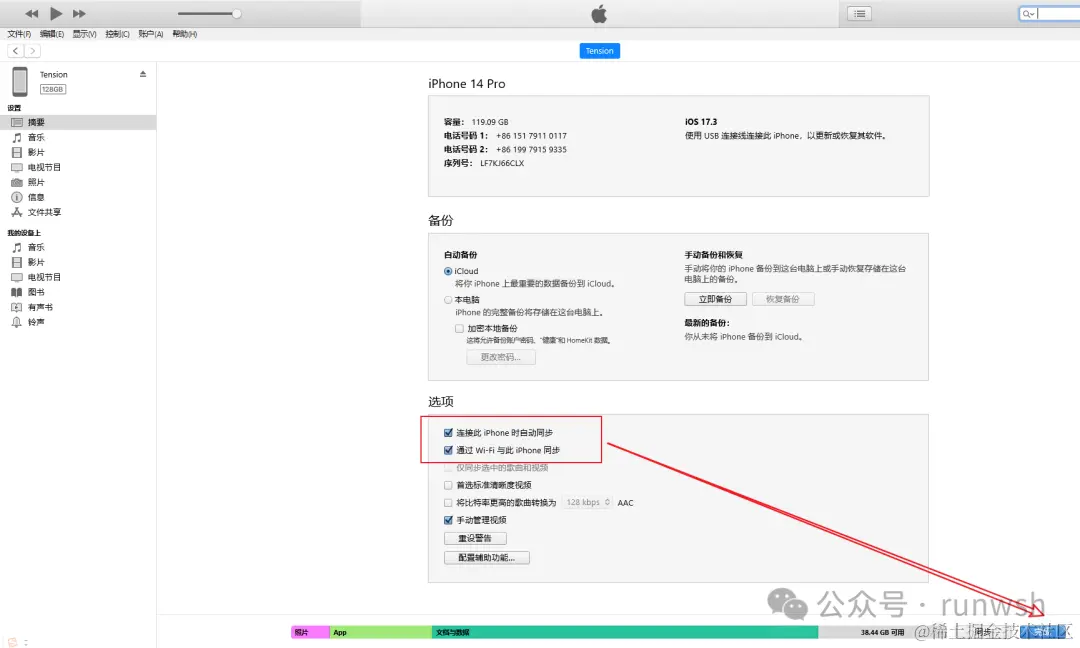Image resolution: width=1080 pixels, height=648 pixels.
Task: Click the fast-forward button
Action: pyautogui.click(x=79, y=14)
